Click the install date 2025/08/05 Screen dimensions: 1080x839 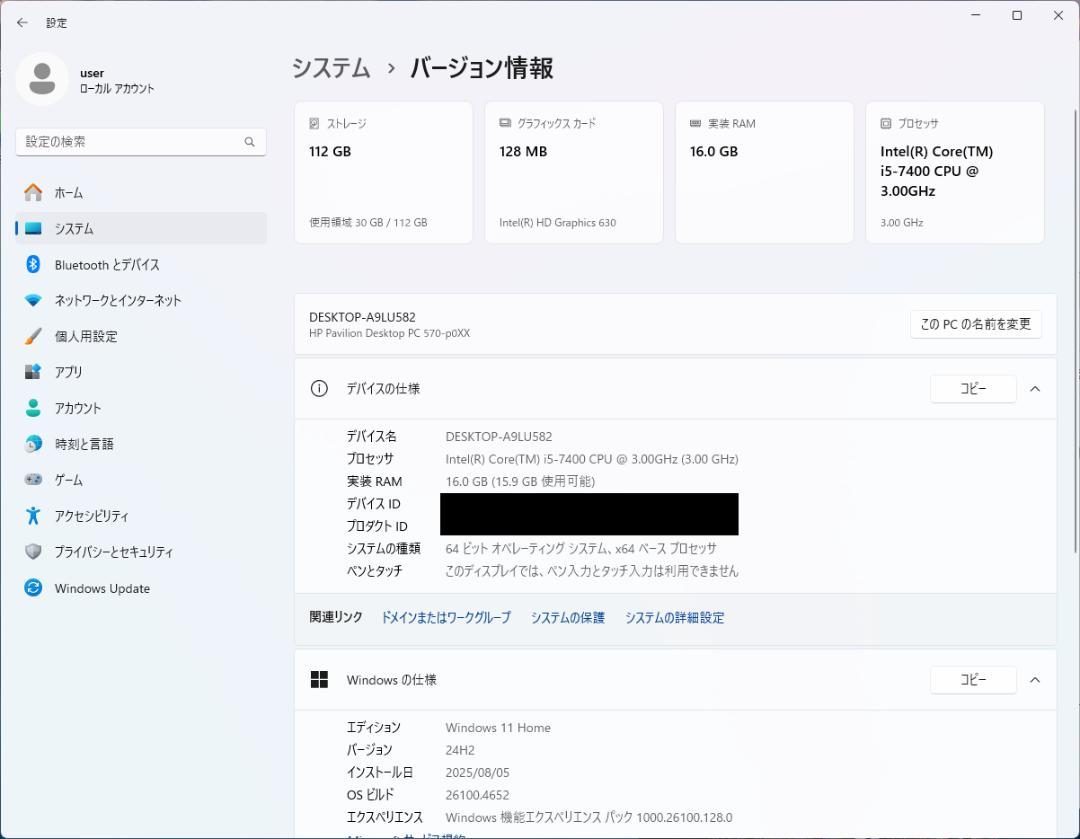coord(477,772)
